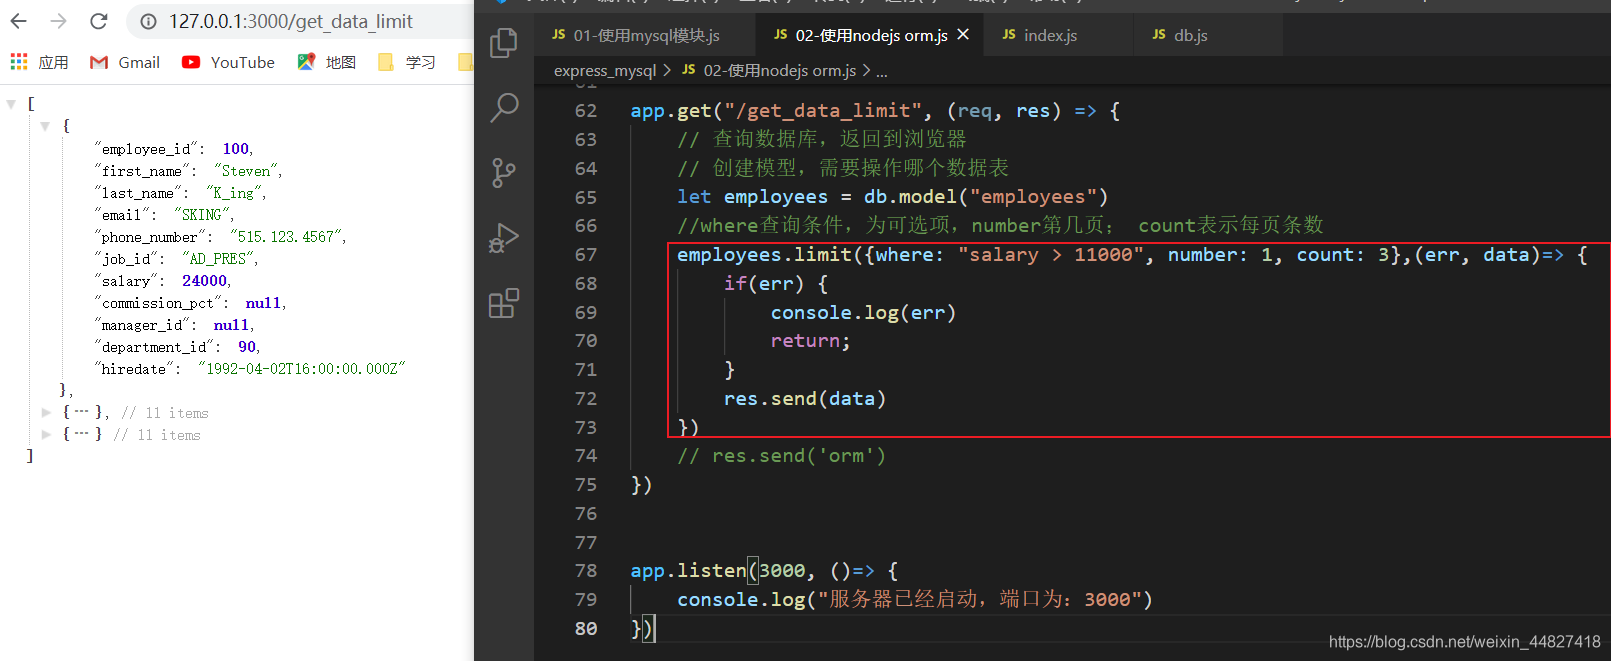1611x661 pixels.
Task: Click the value "Steven" in JSON
Action: point(248,171)
